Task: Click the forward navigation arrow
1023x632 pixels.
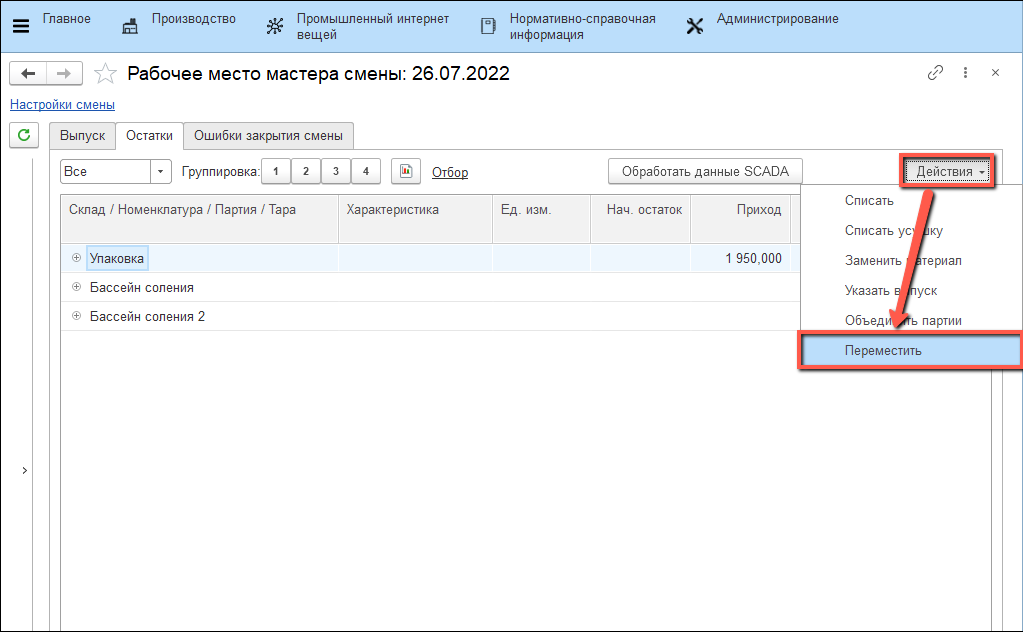Action: (63, 73)
